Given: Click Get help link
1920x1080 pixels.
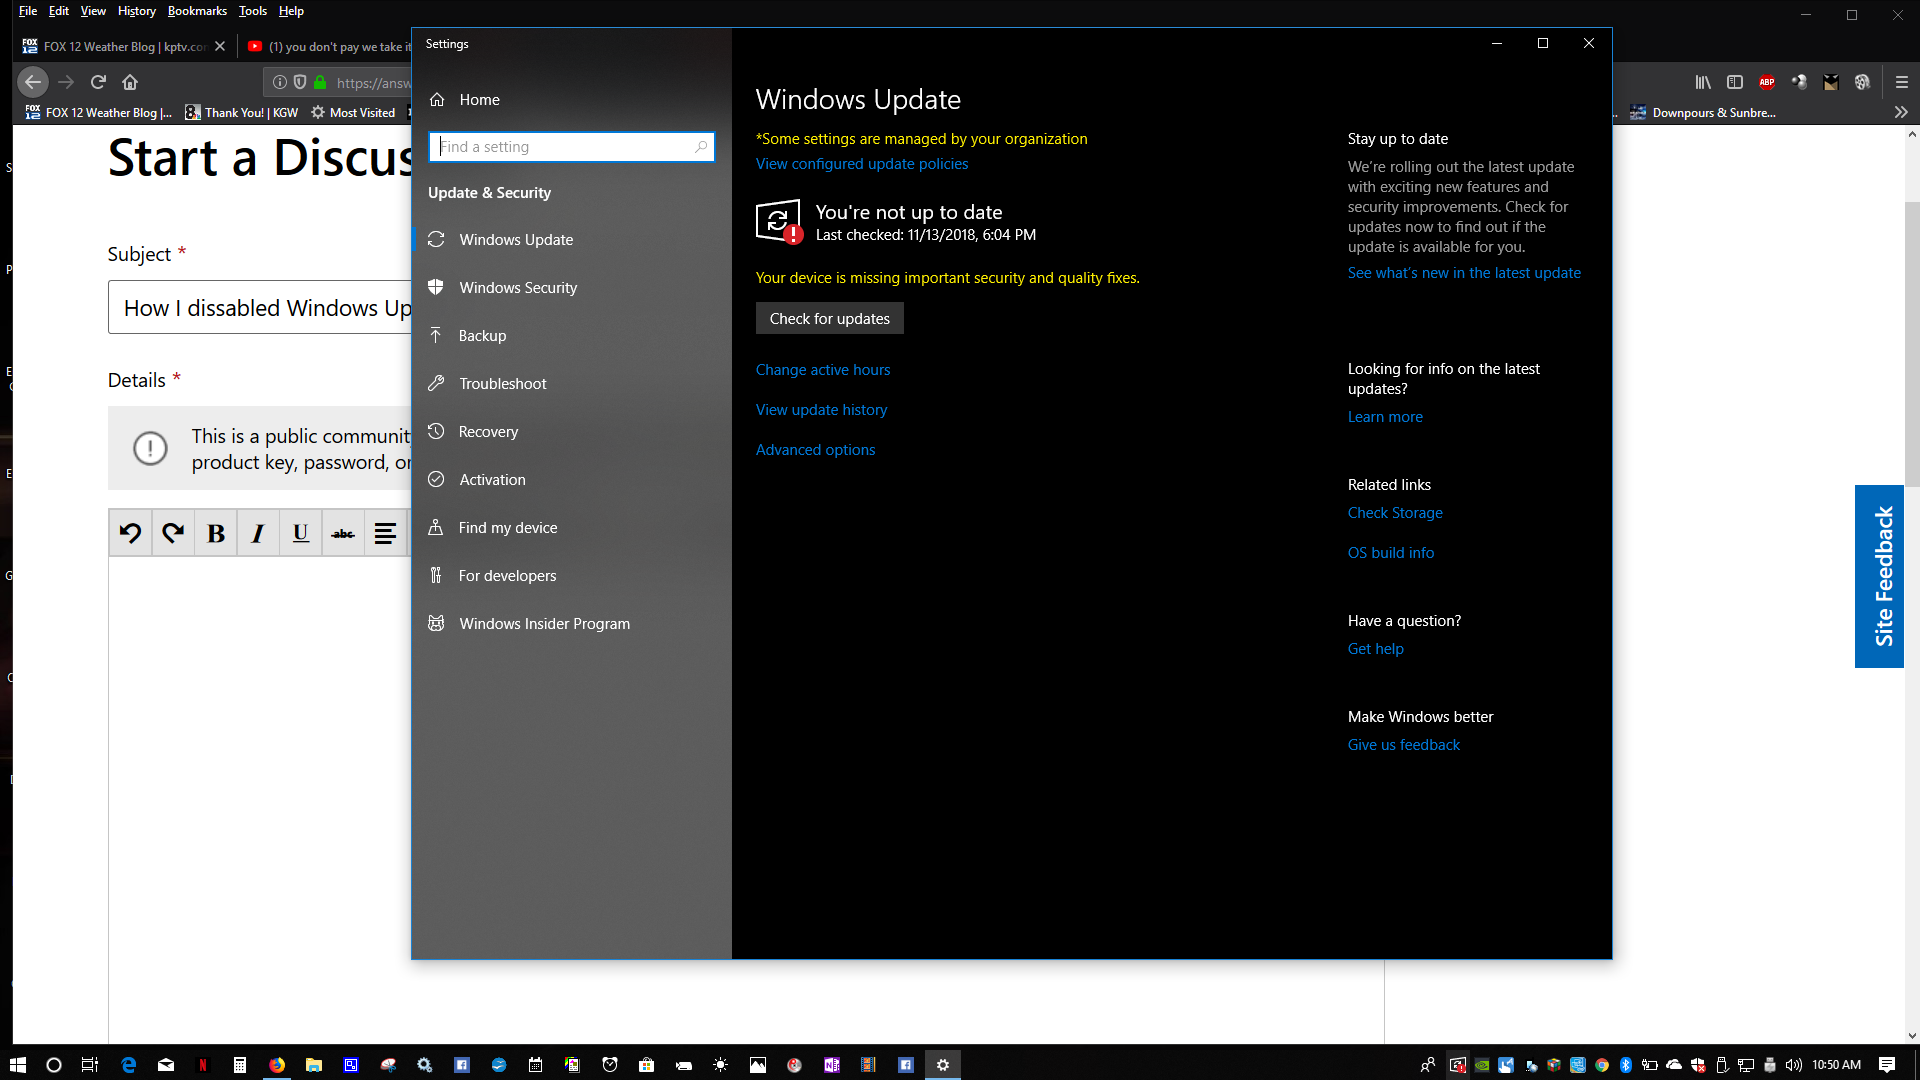Looking at the screenshot, I should (x=1375, y=649).
